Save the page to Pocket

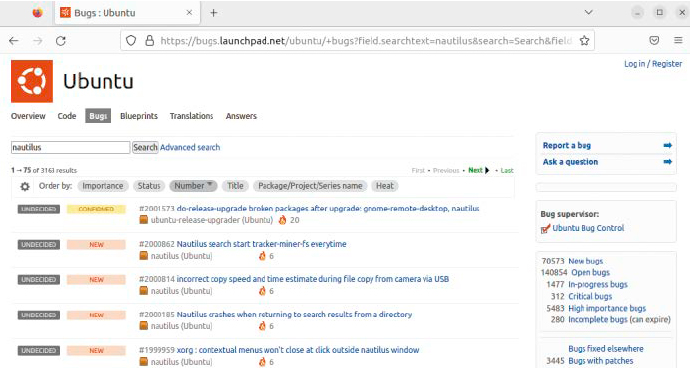pos(654,40)
